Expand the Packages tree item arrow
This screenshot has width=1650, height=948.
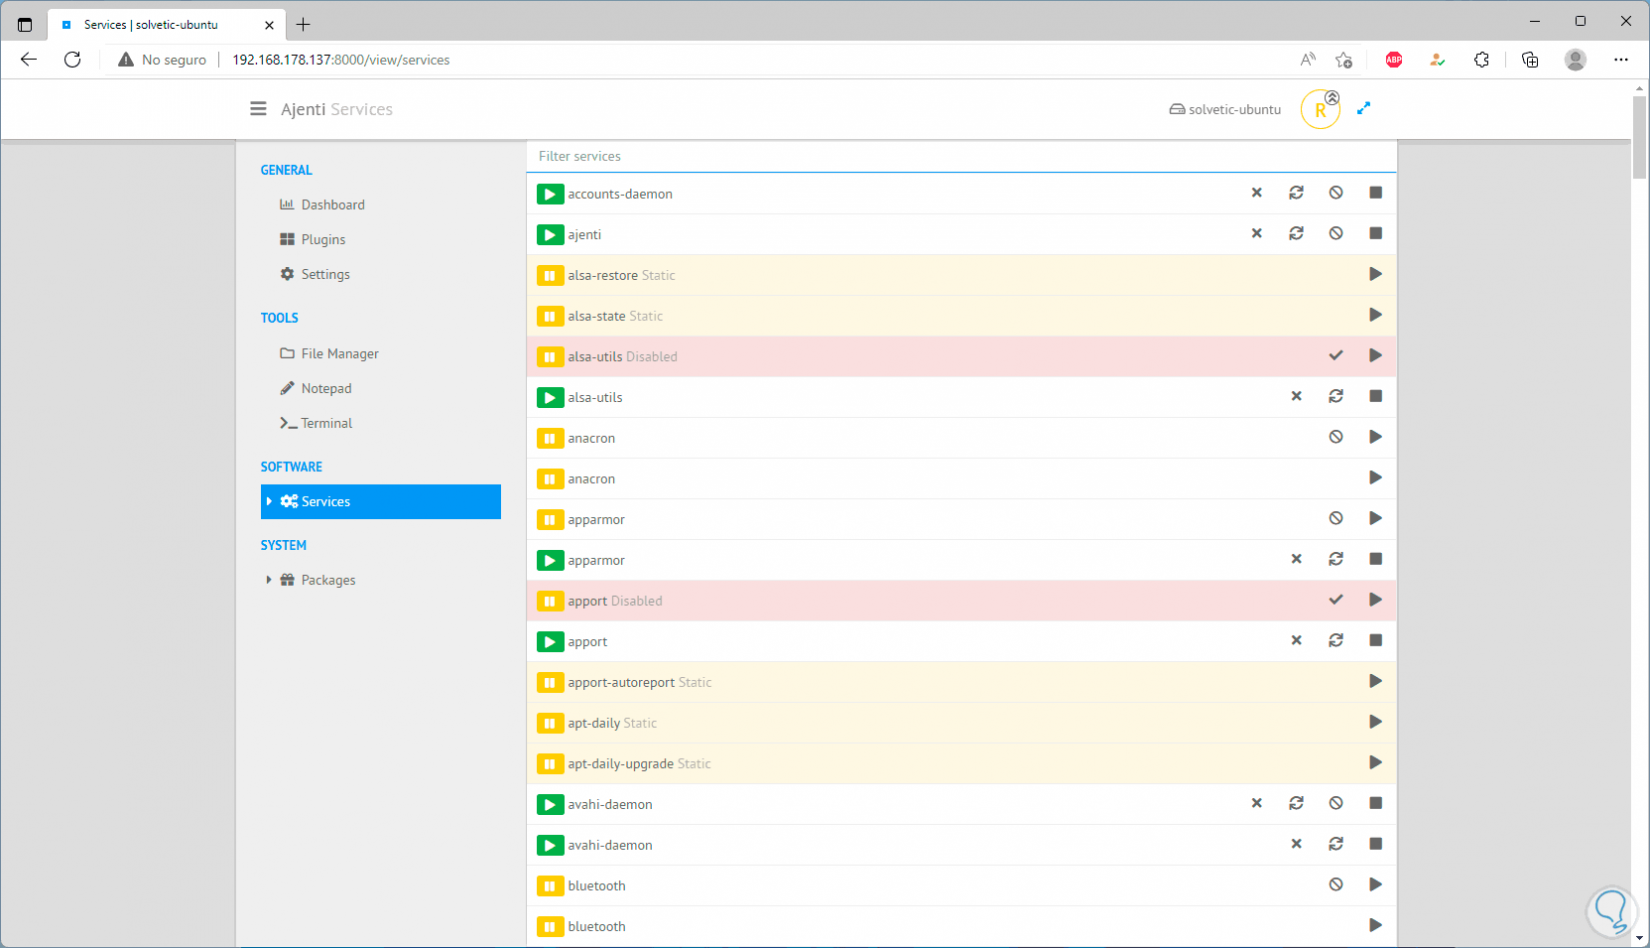(x=268, y=580)
